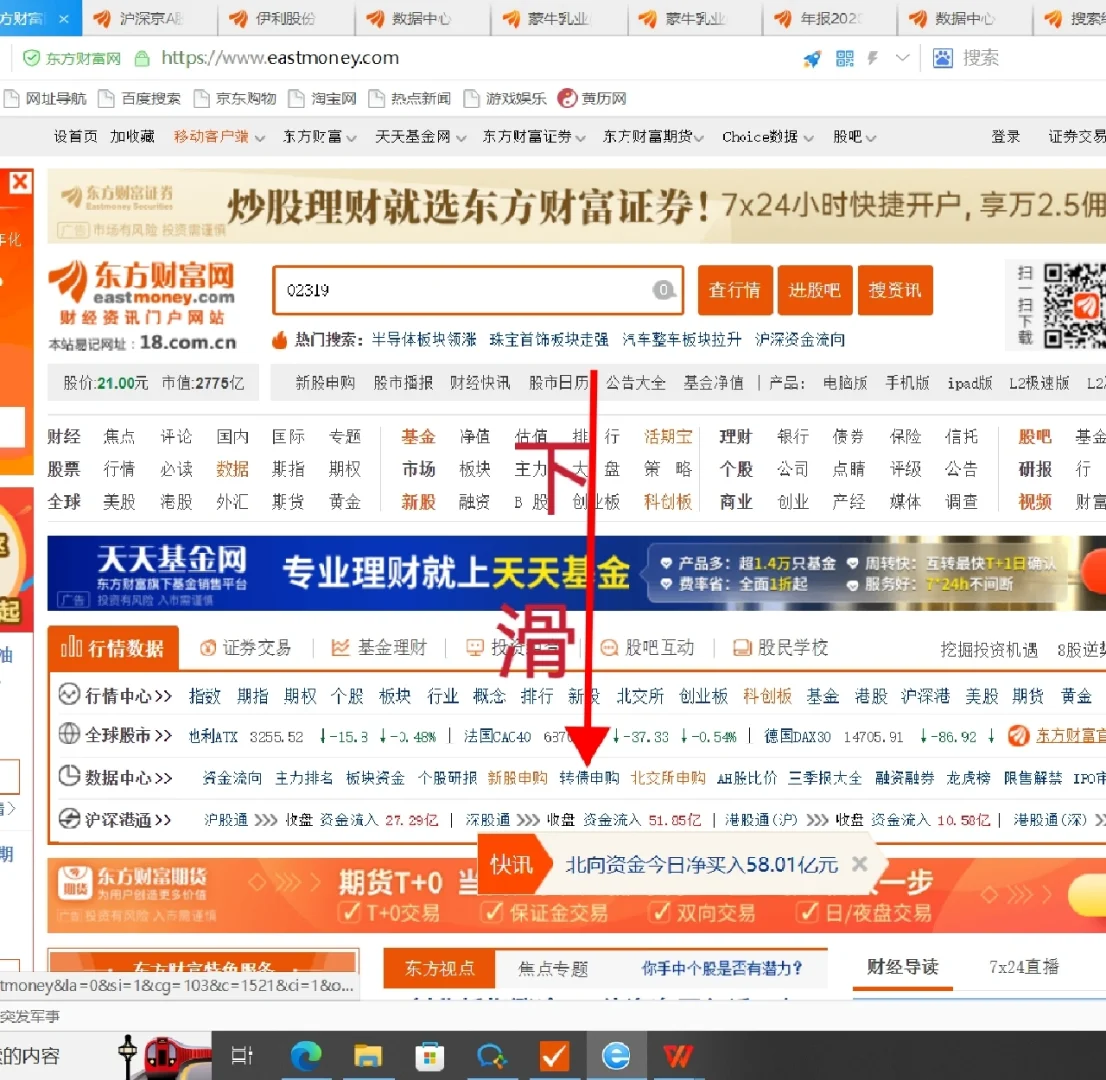Select the 行情数据 tab
Viewport: 1106px width, 1080px height.
click(x=113, y=648)
